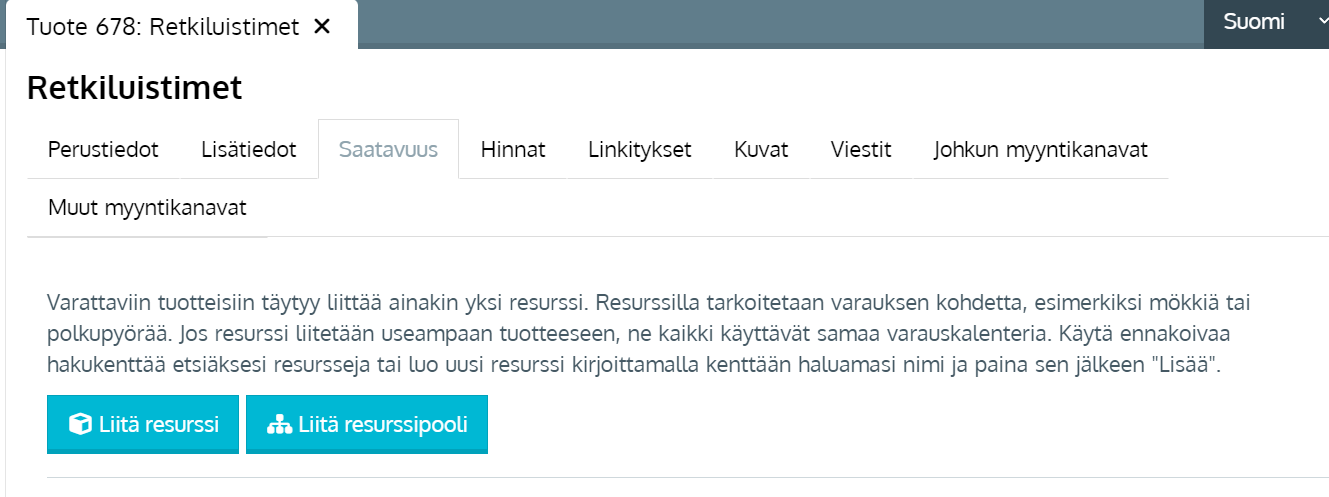Show the Kuvat tab
This screenshot has width=1329, height=497.
[761, 150]
